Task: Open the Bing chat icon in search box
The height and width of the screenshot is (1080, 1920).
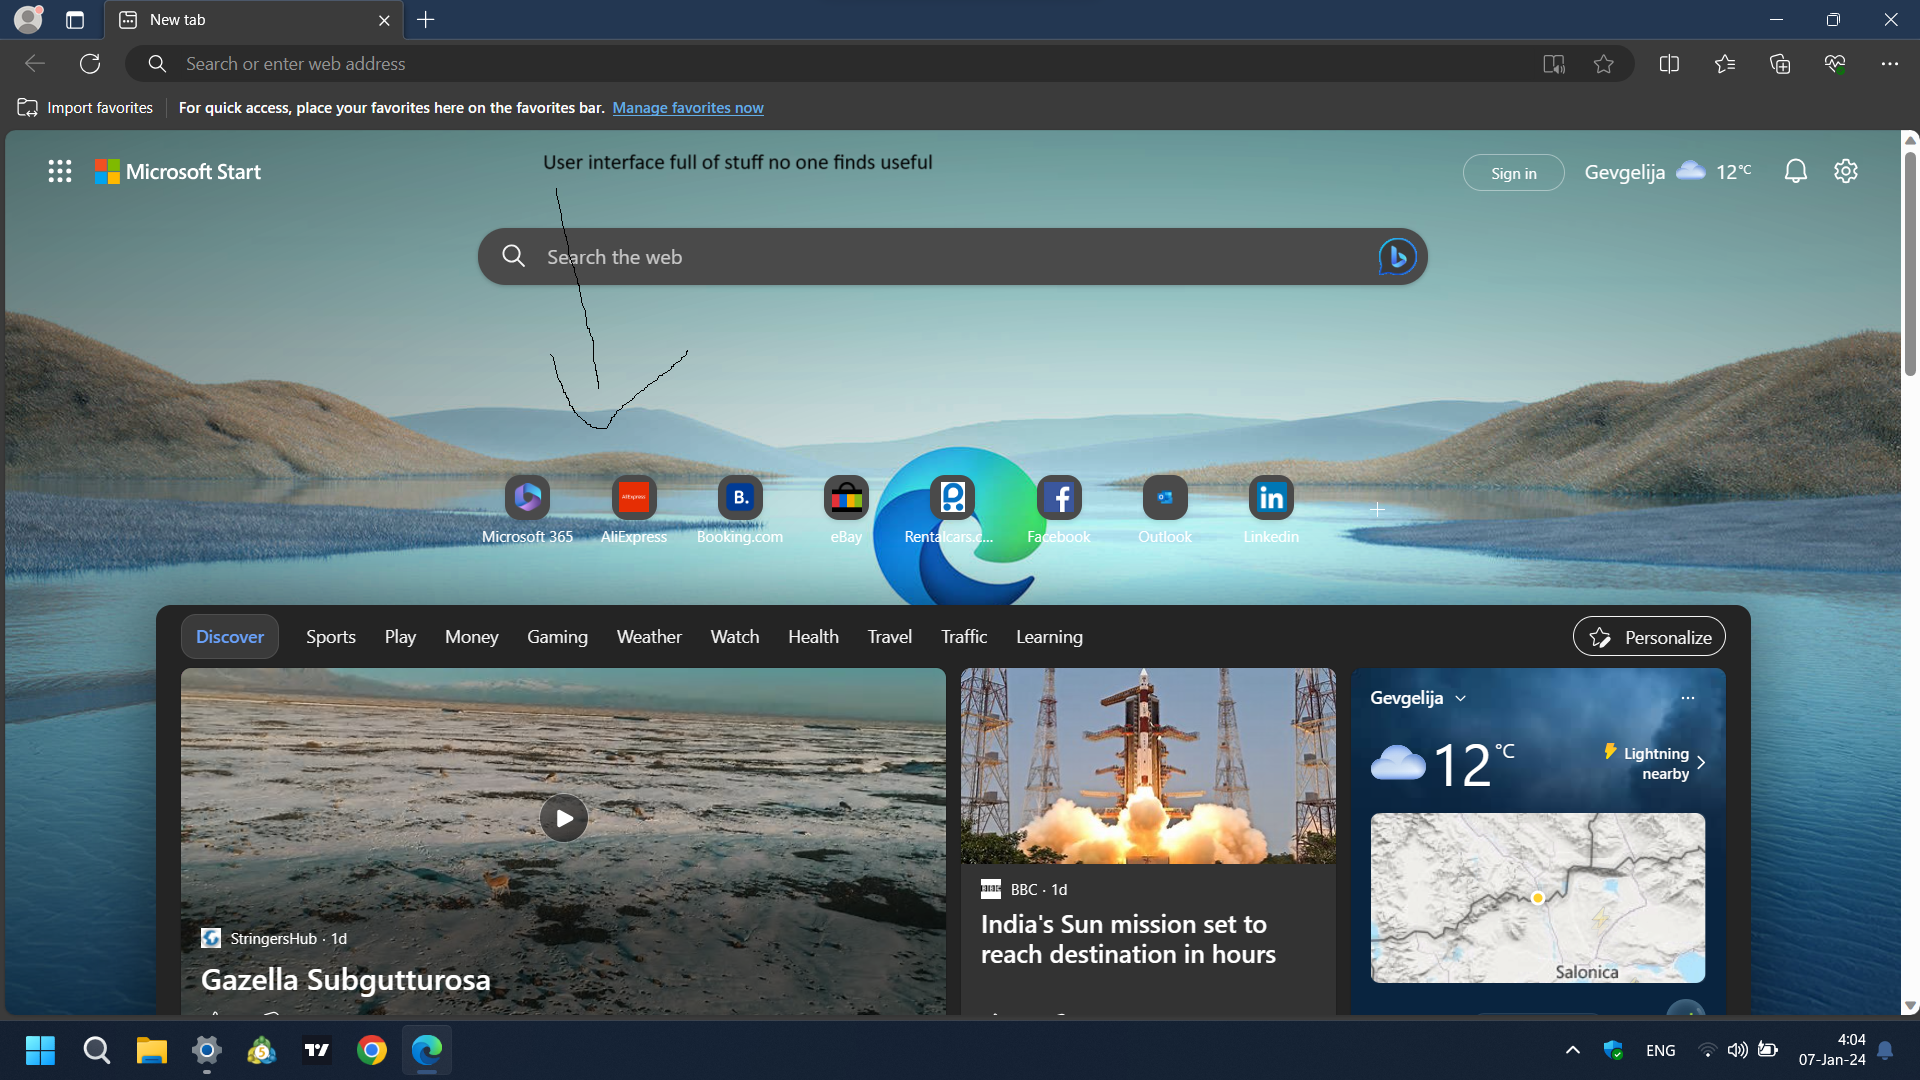Action: (1397, 257)
